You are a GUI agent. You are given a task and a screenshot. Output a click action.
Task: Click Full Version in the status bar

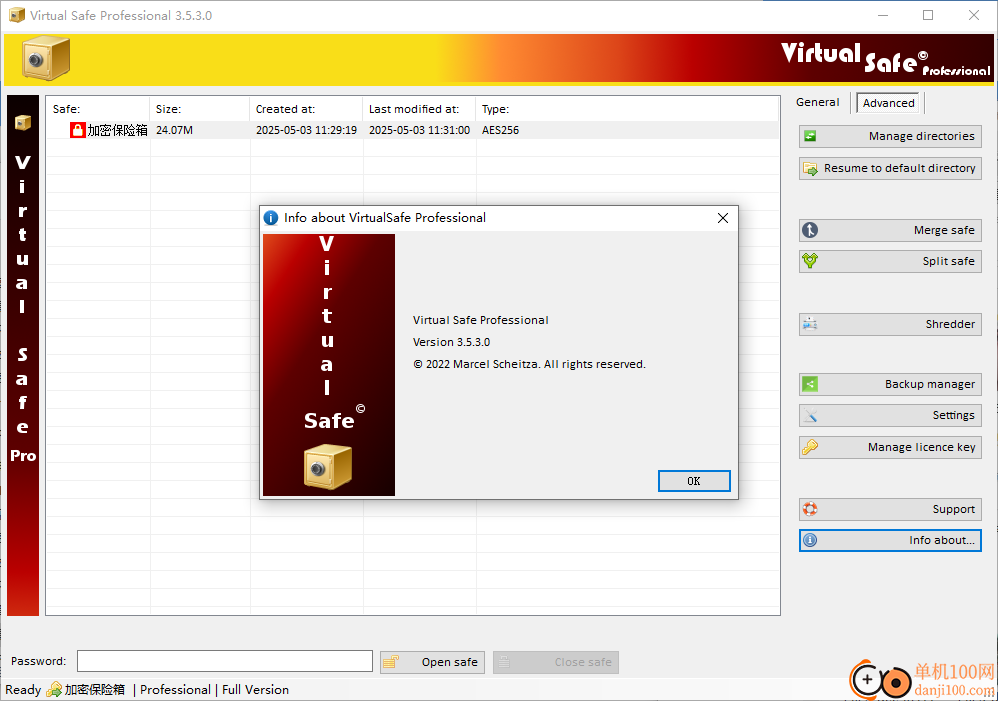255,690
